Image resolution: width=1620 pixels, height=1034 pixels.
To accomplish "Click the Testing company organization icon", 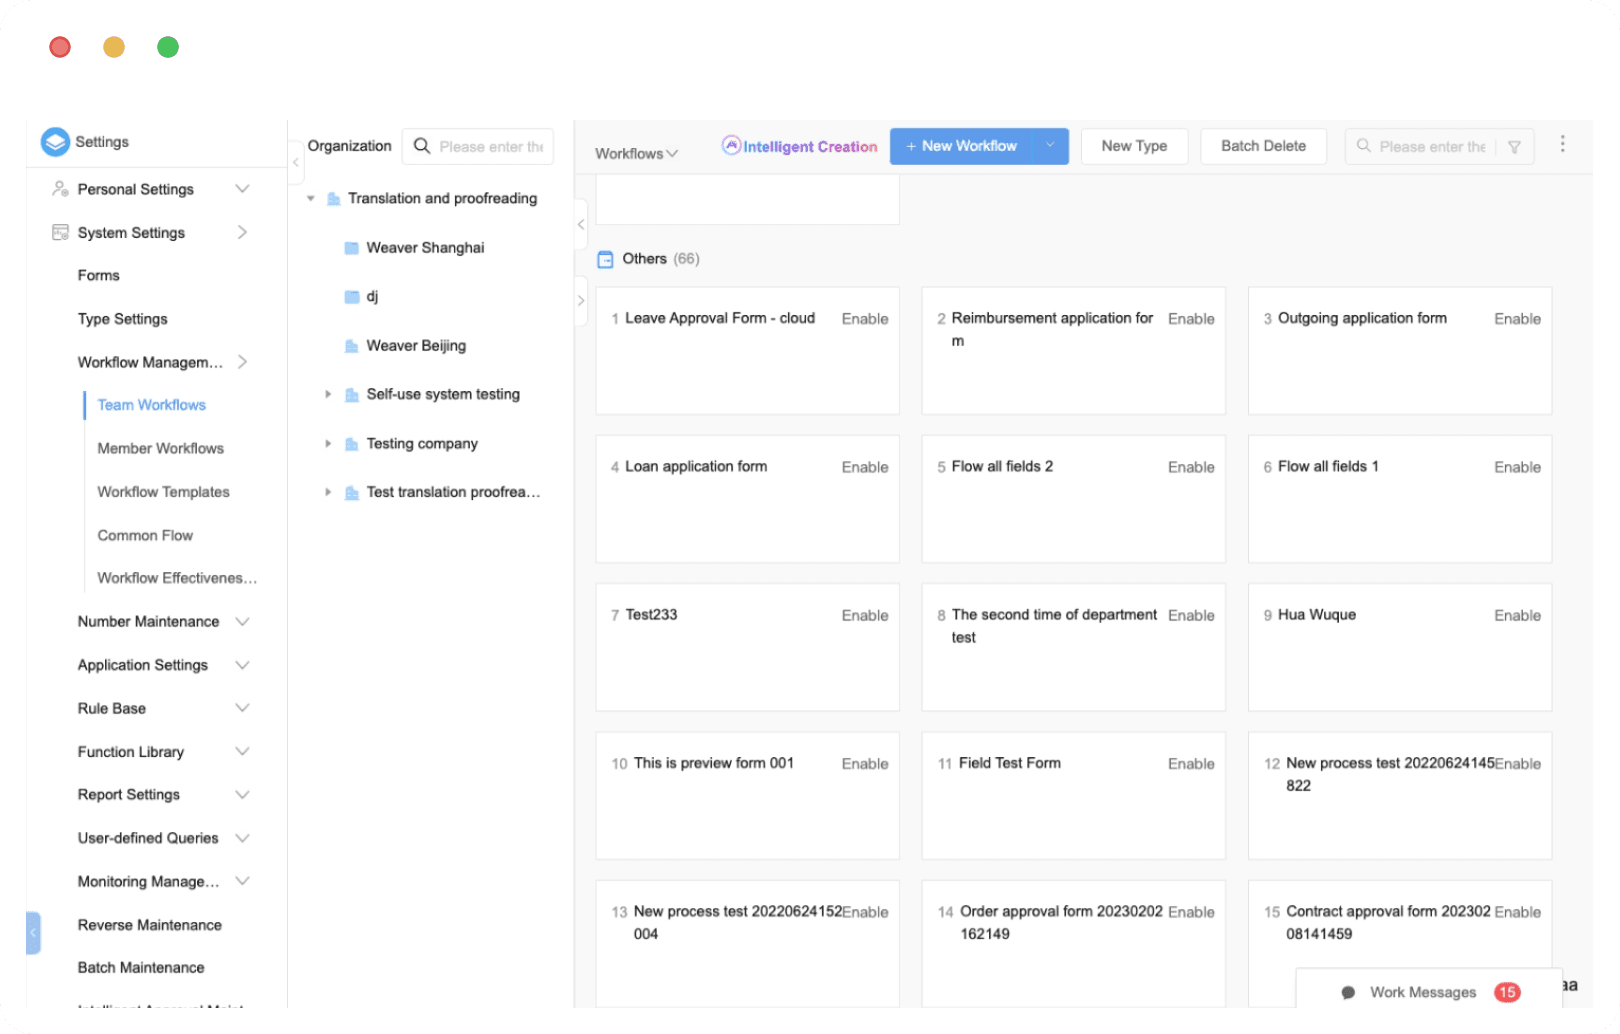I will (x=352, y=444).
